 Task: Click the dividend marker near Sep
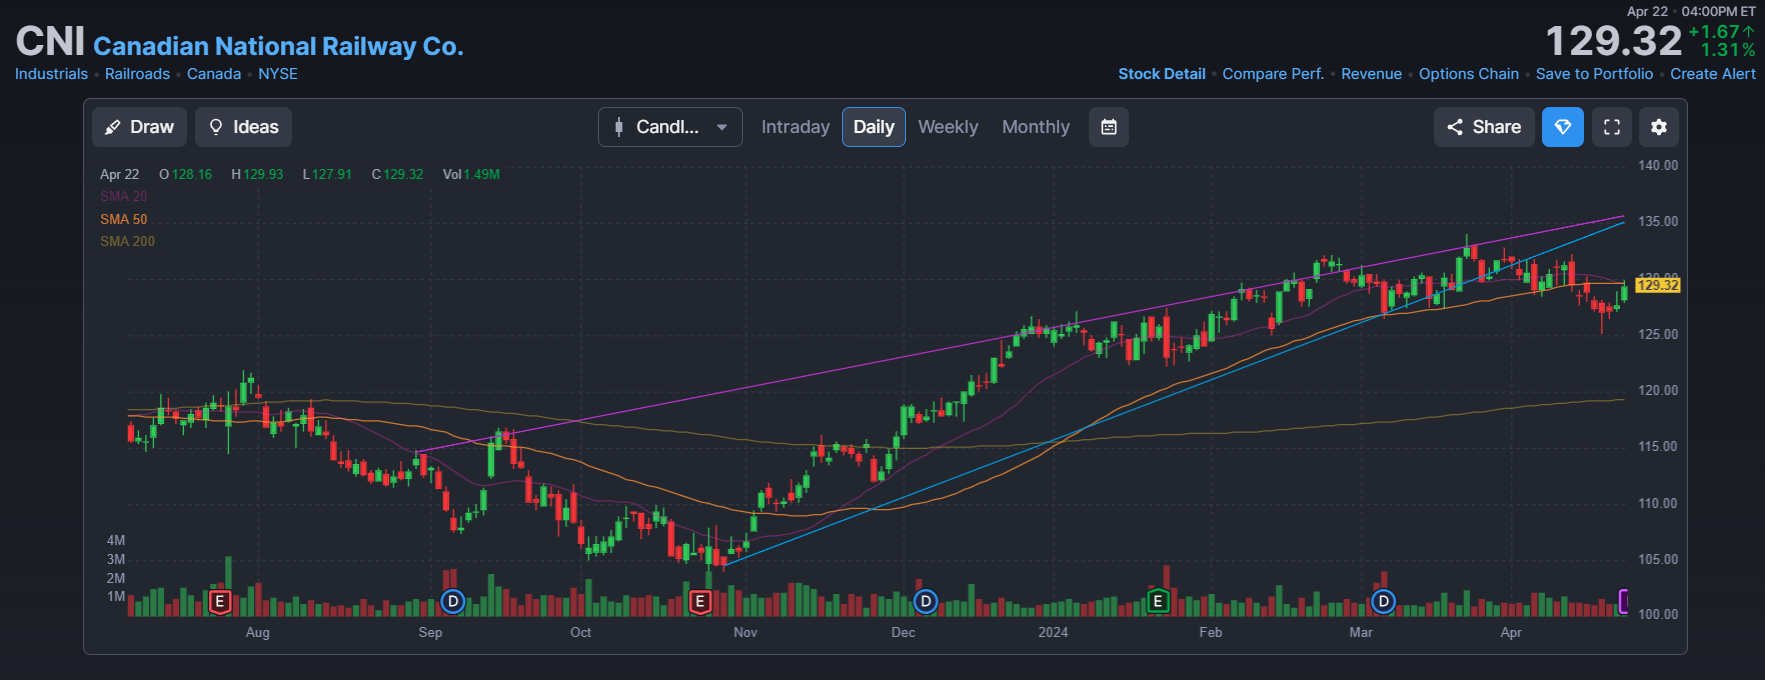[x=453, y=602]
